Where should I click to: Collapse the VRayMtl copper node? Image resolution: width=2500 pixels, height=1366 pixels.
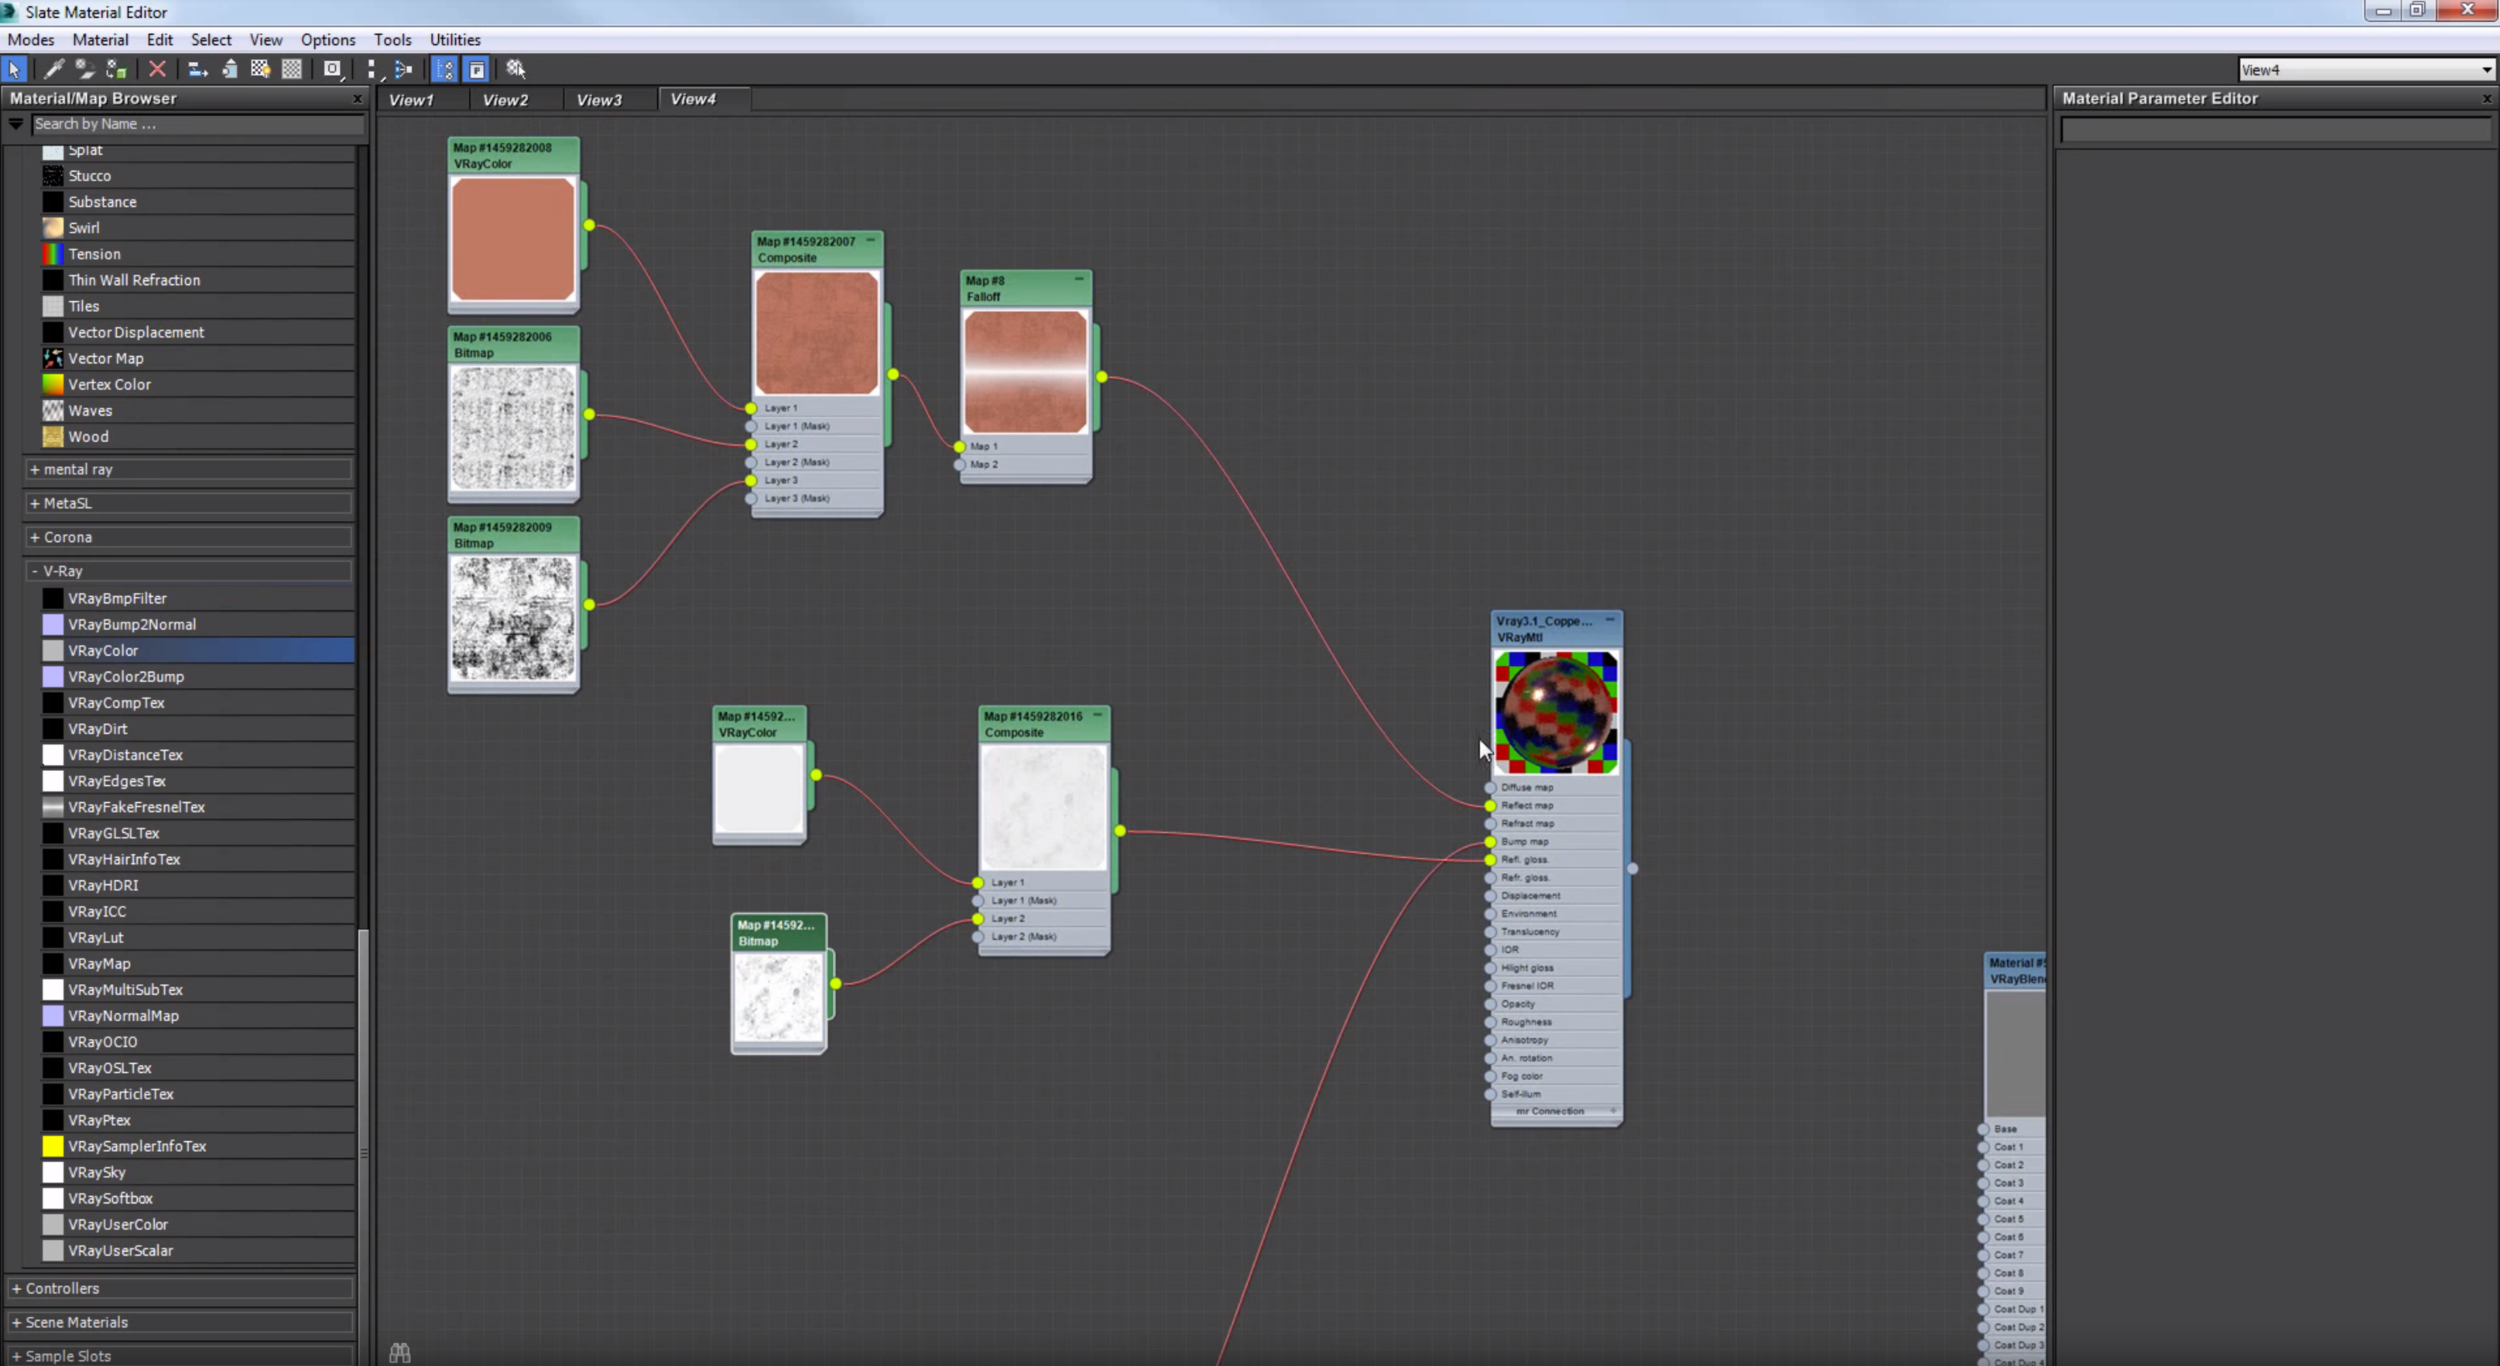1610,620
